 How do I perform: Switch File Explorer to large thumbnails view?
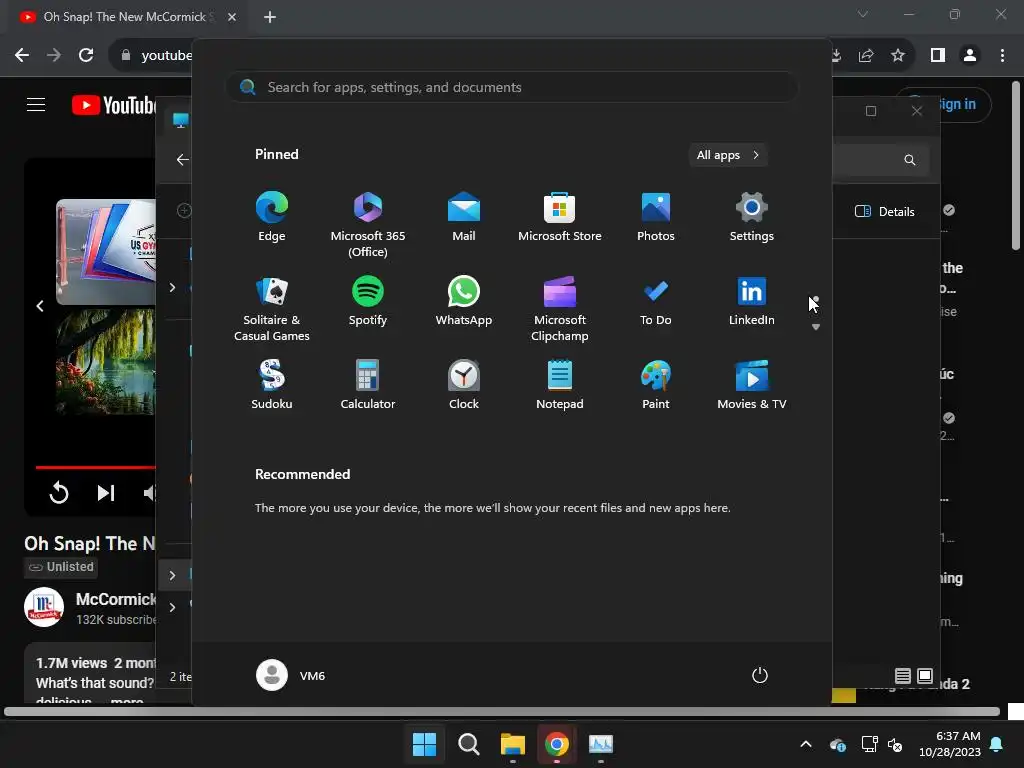click(x=925, y=676)
